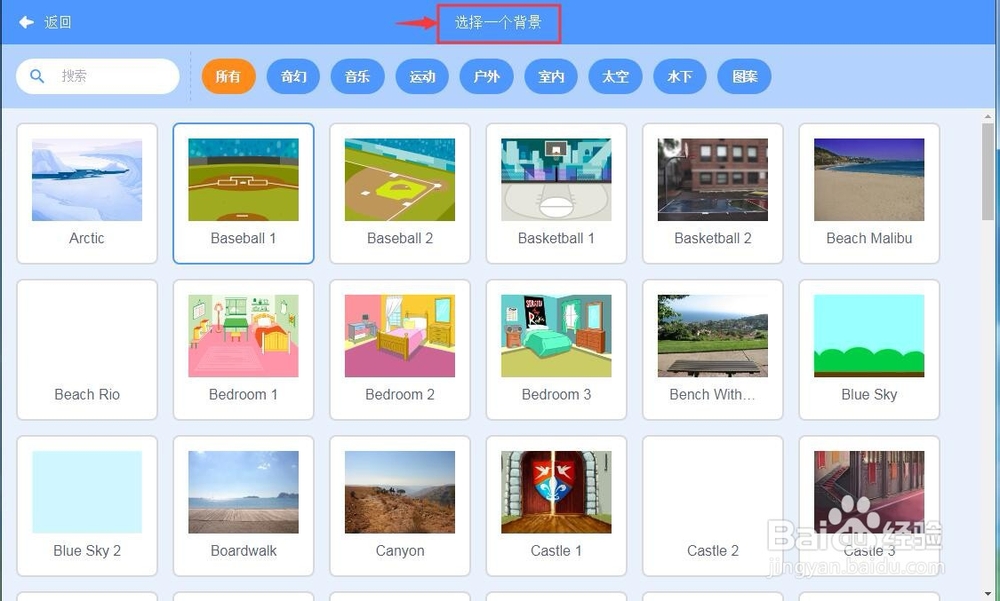Choose the Beach Rio backdrop
The width and height of the screenshot is (1000, 601).
coord(87,350)
